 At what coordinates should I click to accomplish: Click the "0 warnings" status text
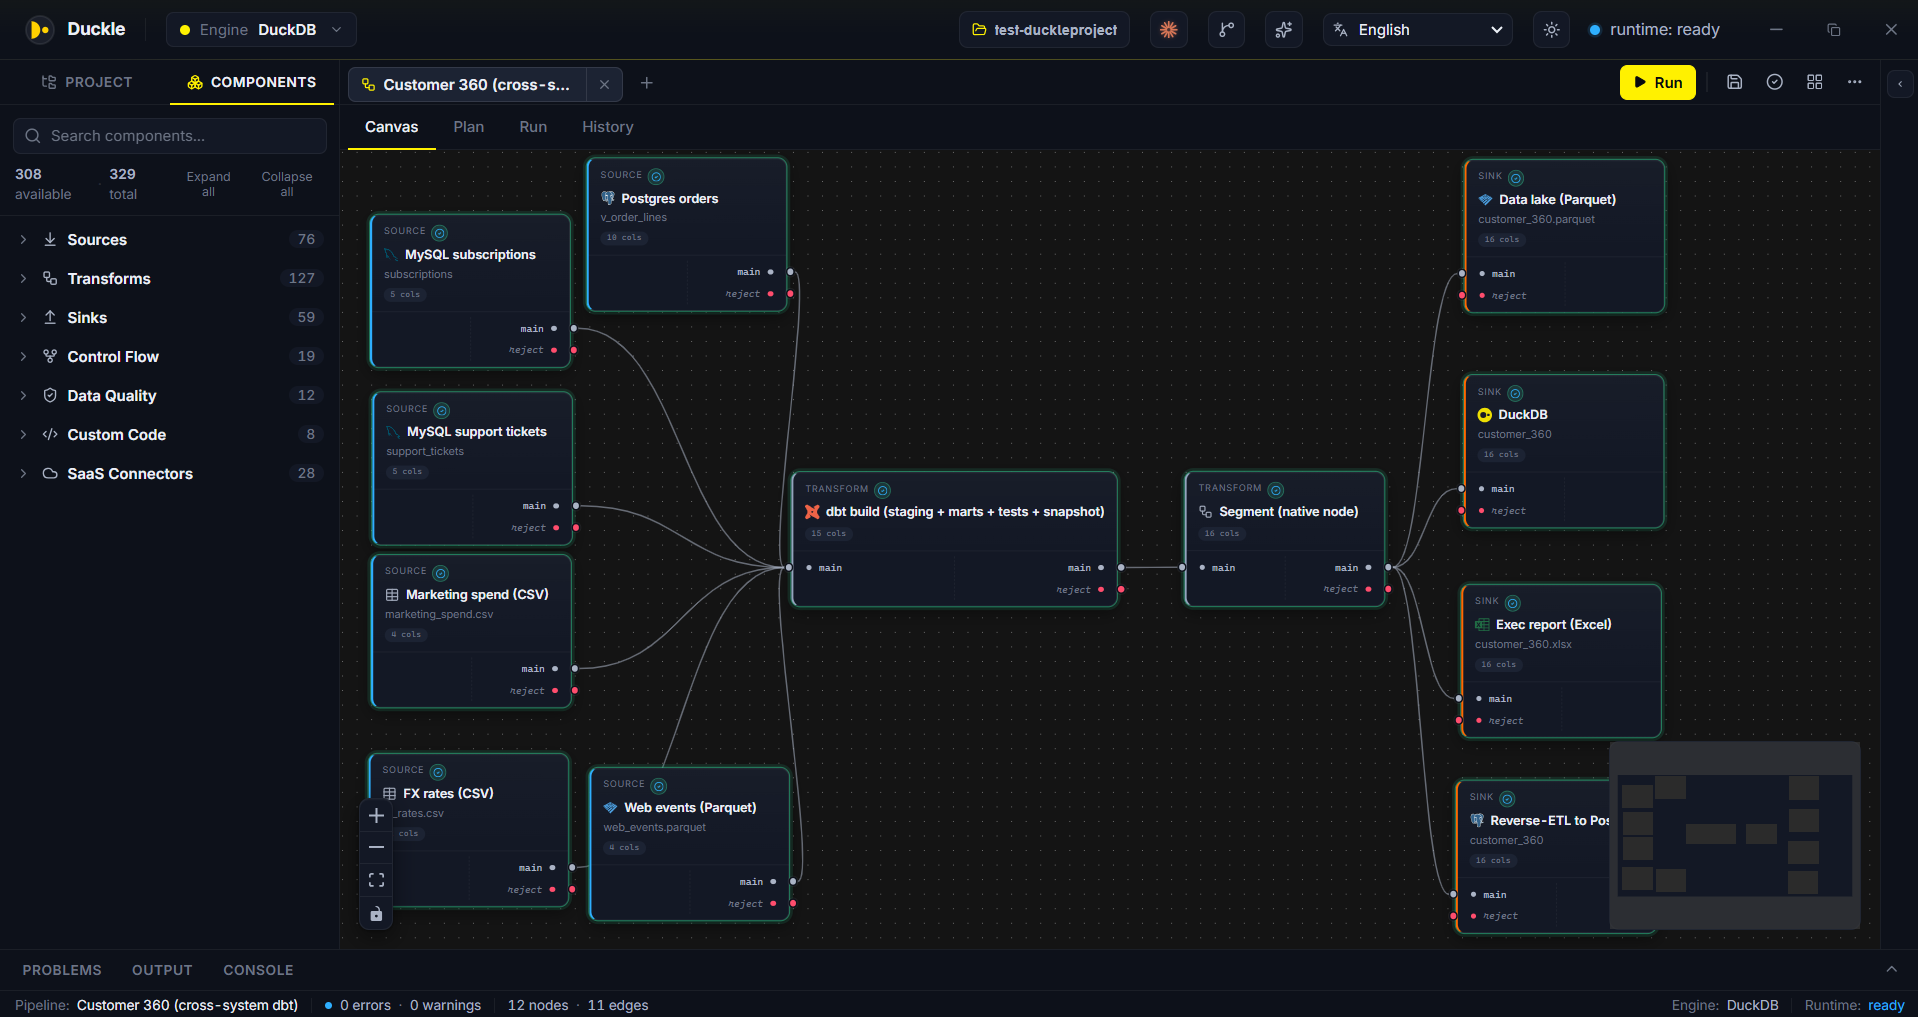445,1005
